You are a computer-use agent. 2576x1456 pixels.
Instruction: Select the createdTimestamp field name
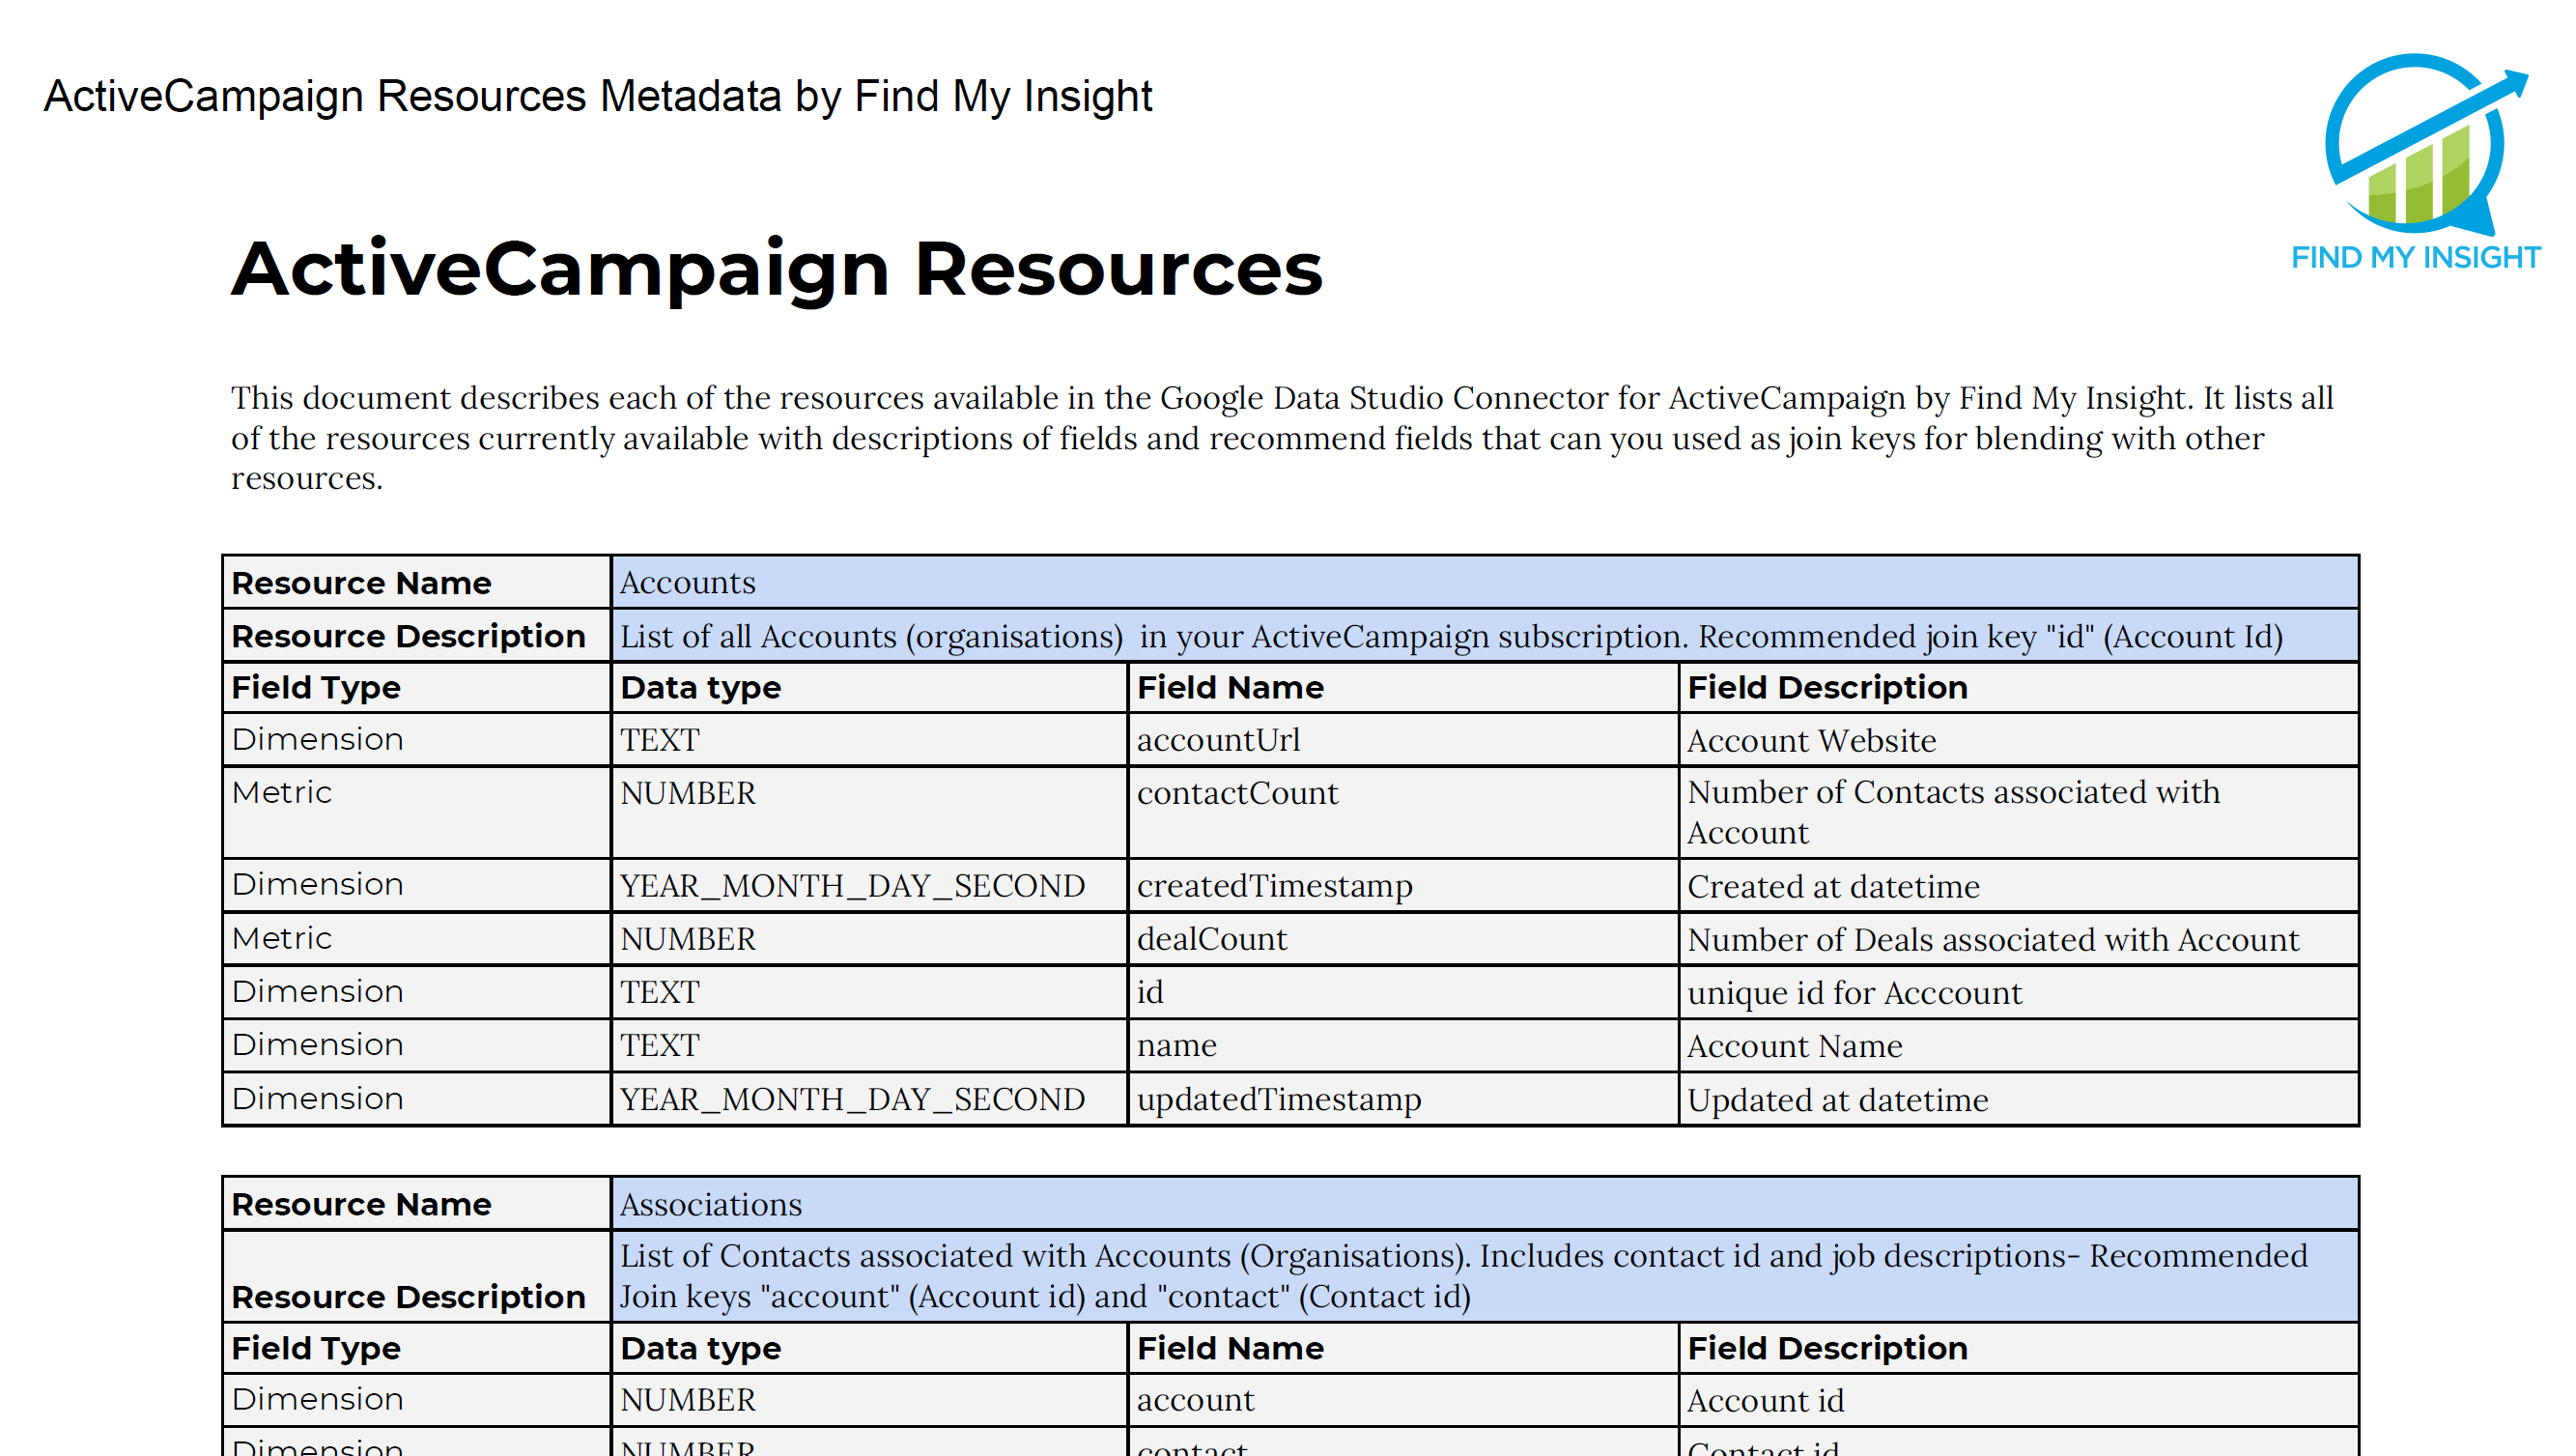point(1274,886)
